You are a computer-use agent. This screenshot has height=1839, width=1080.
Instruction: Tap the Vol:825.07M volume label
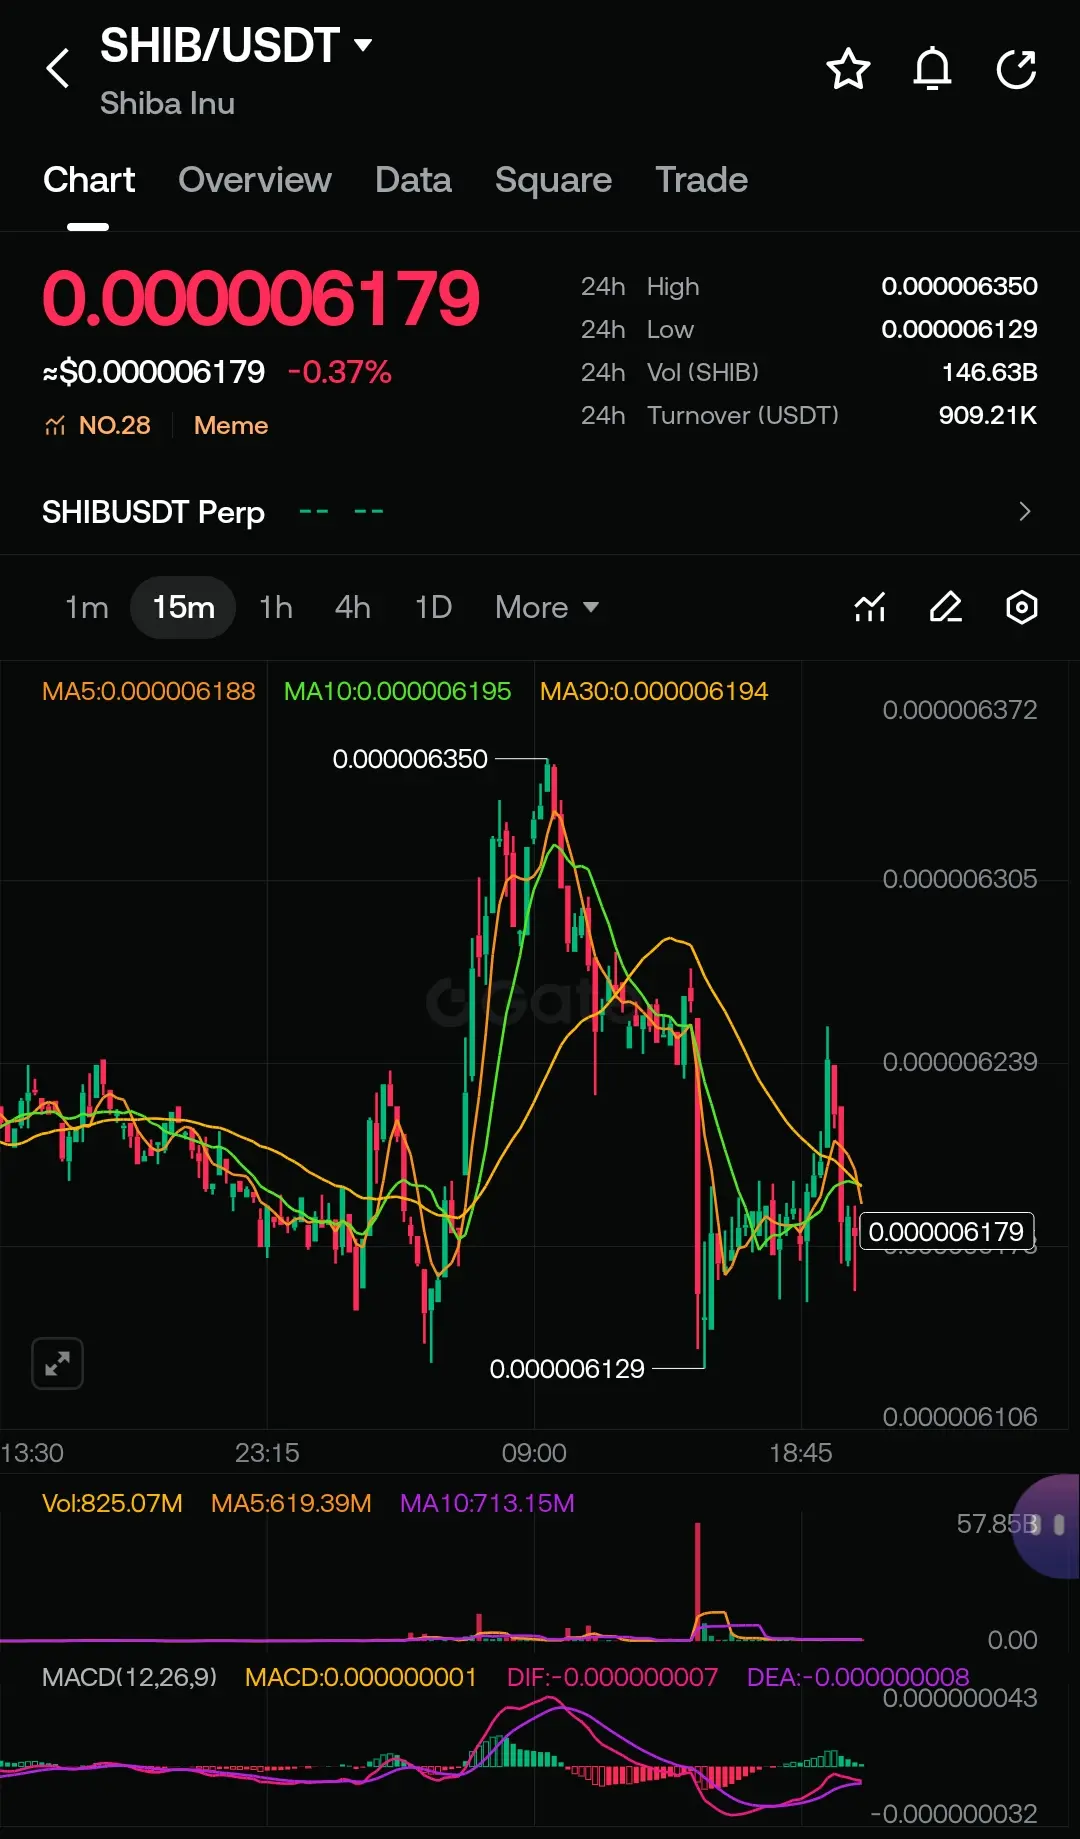[x=112, y=1503]
